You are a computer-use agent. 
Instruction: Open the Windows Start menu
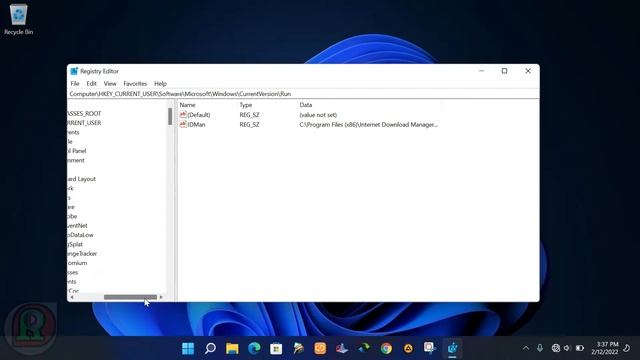188,348
